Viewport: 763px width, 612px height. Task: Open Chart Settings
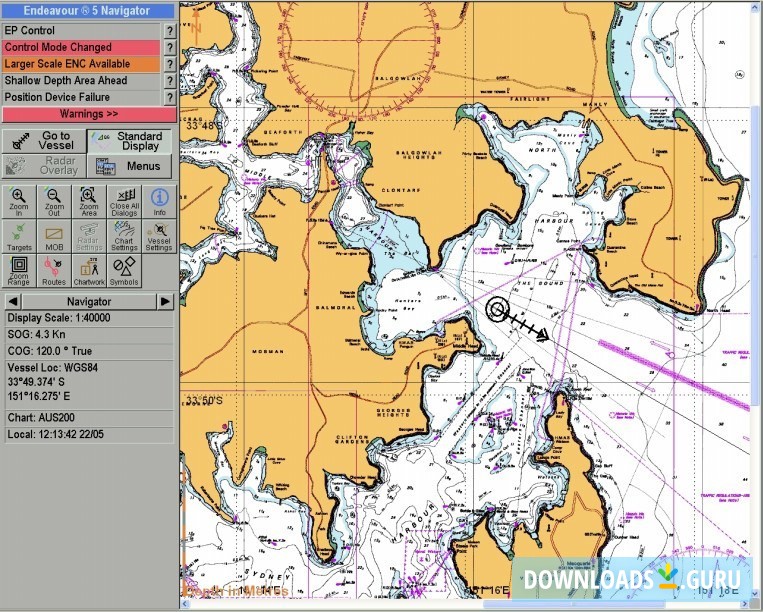pyautogui.click(x=125, y=236)
